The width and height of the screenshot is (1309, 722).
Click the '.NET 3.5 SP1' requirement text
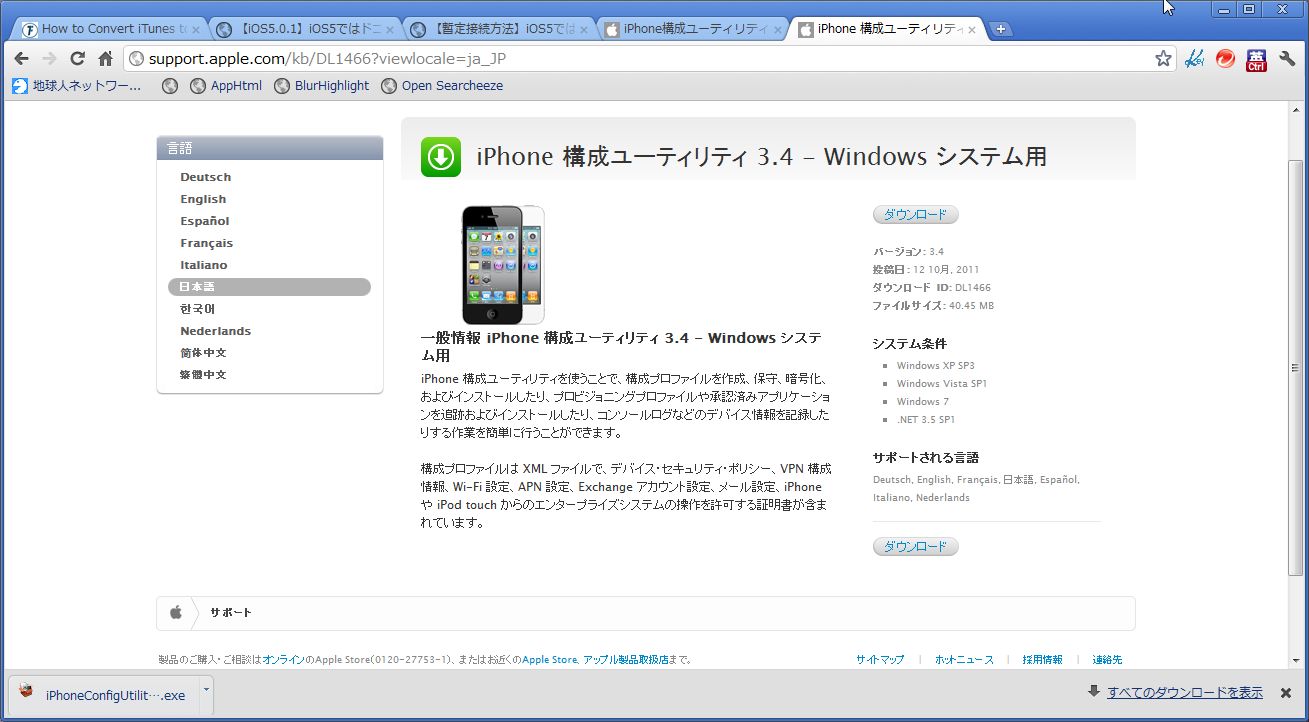click(926, 420)
